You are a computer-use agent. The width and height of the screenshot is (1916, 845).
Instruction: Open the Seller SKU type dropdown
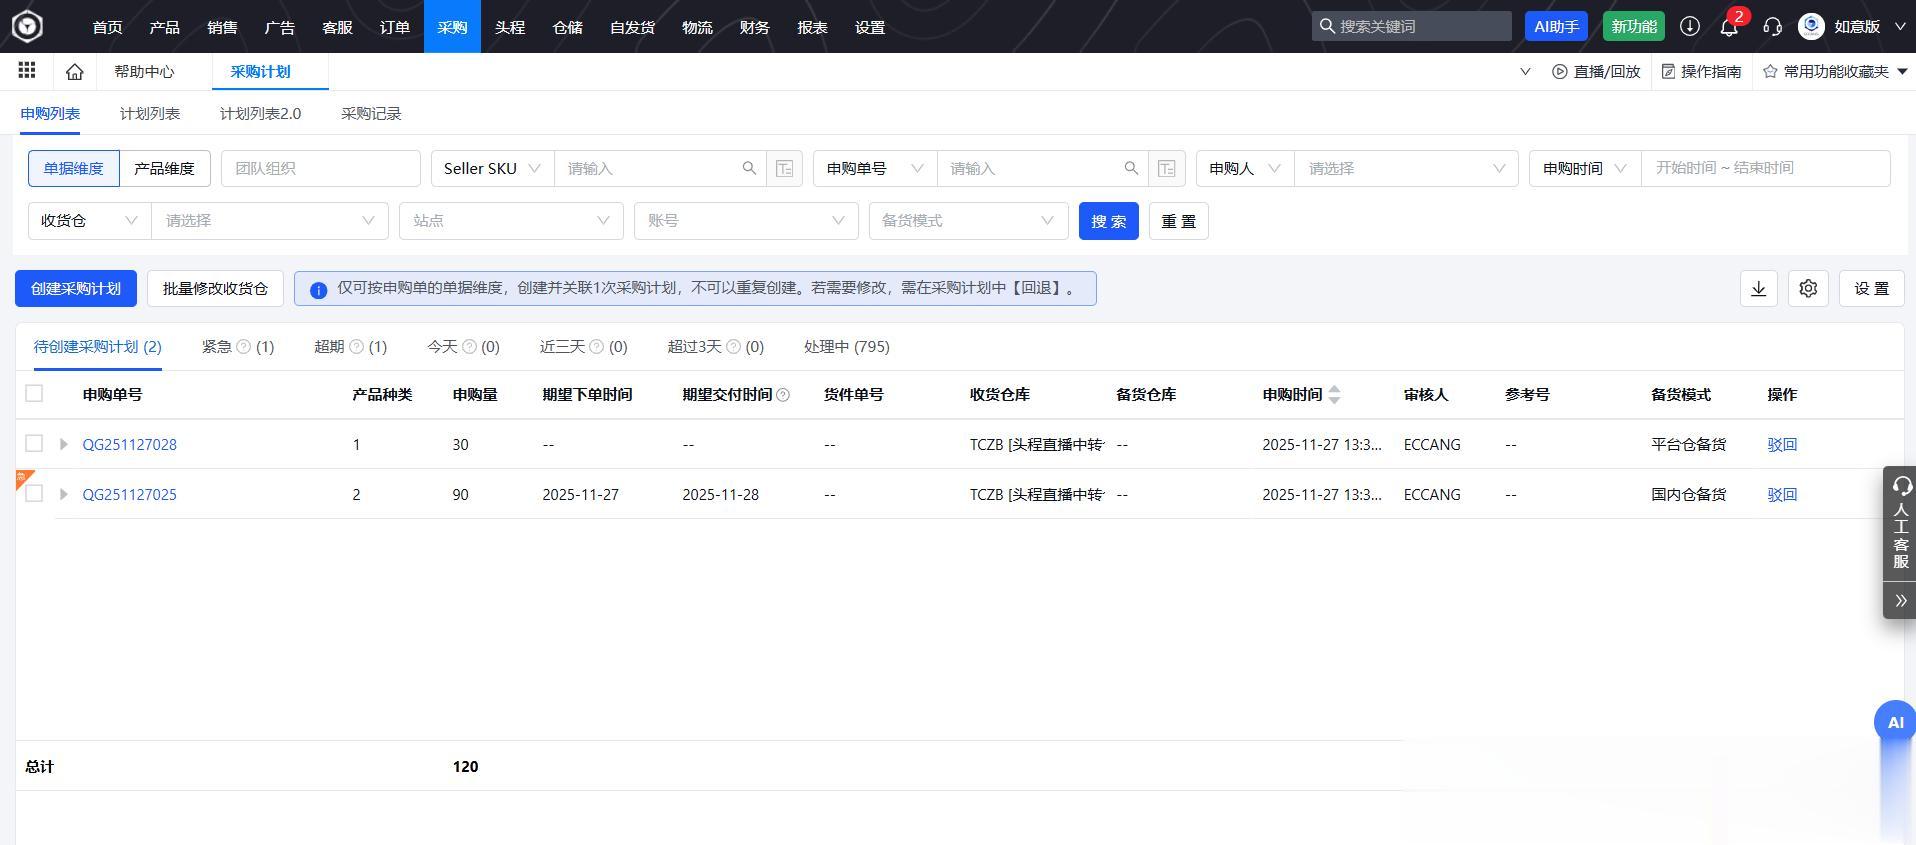pos(492,168)
